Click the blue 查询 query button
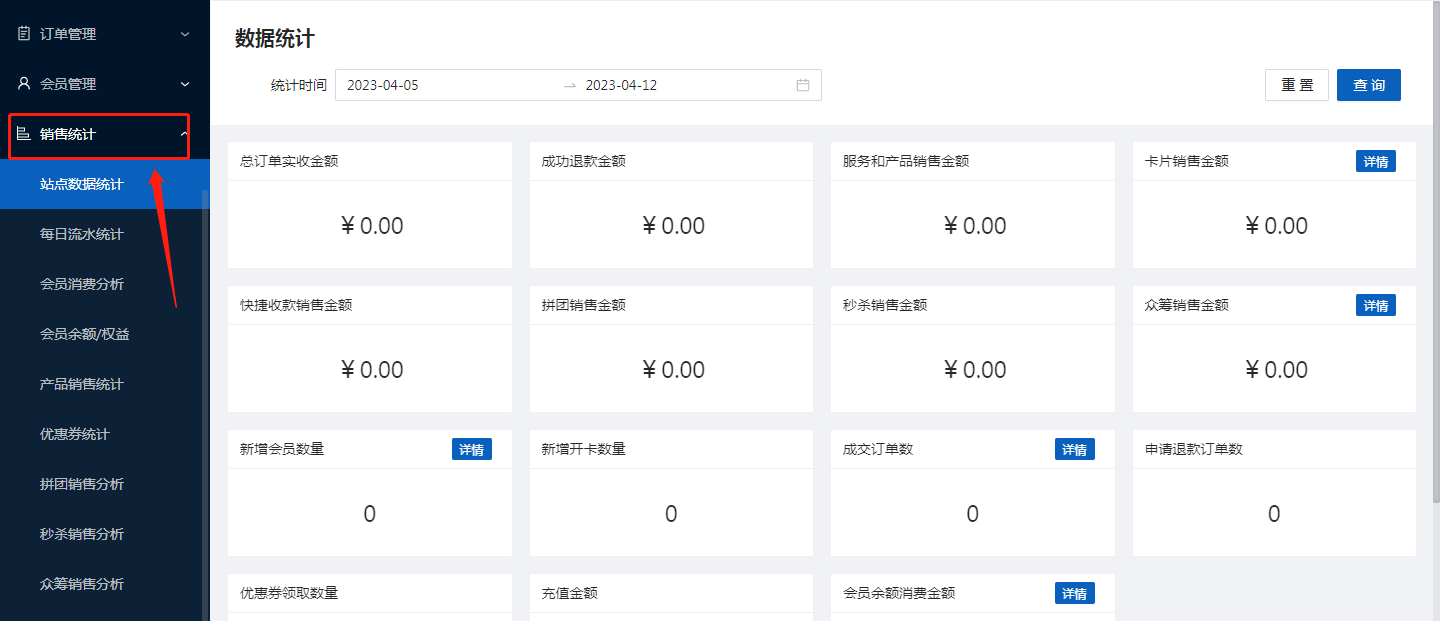 click(1368, 85)
